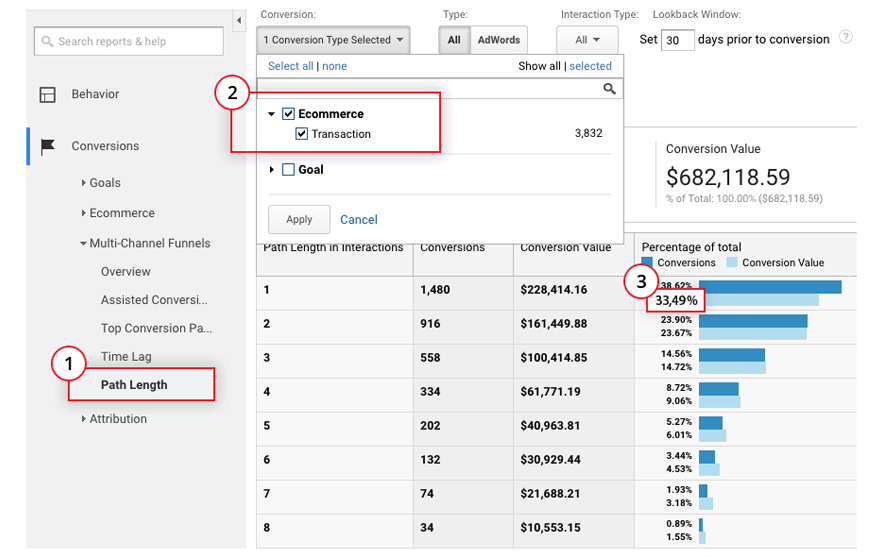This screenshot has width=883, height=557.
Task: Click the 132 conversions cell
Action: 430,460
